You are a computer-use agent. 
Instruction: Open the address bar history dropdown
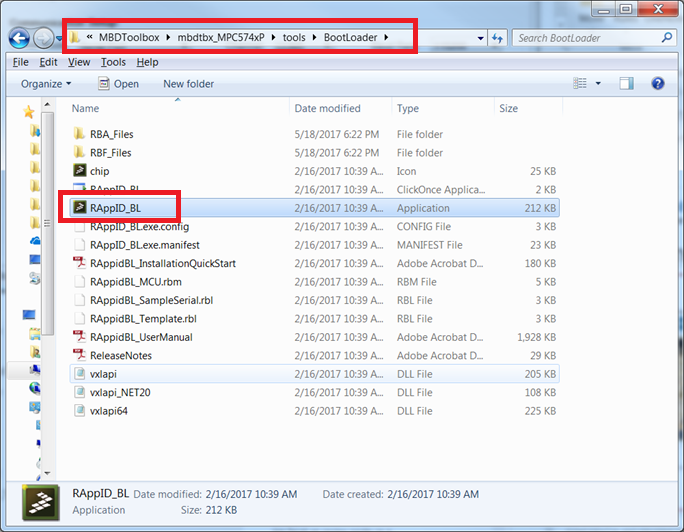coord(480,38)
